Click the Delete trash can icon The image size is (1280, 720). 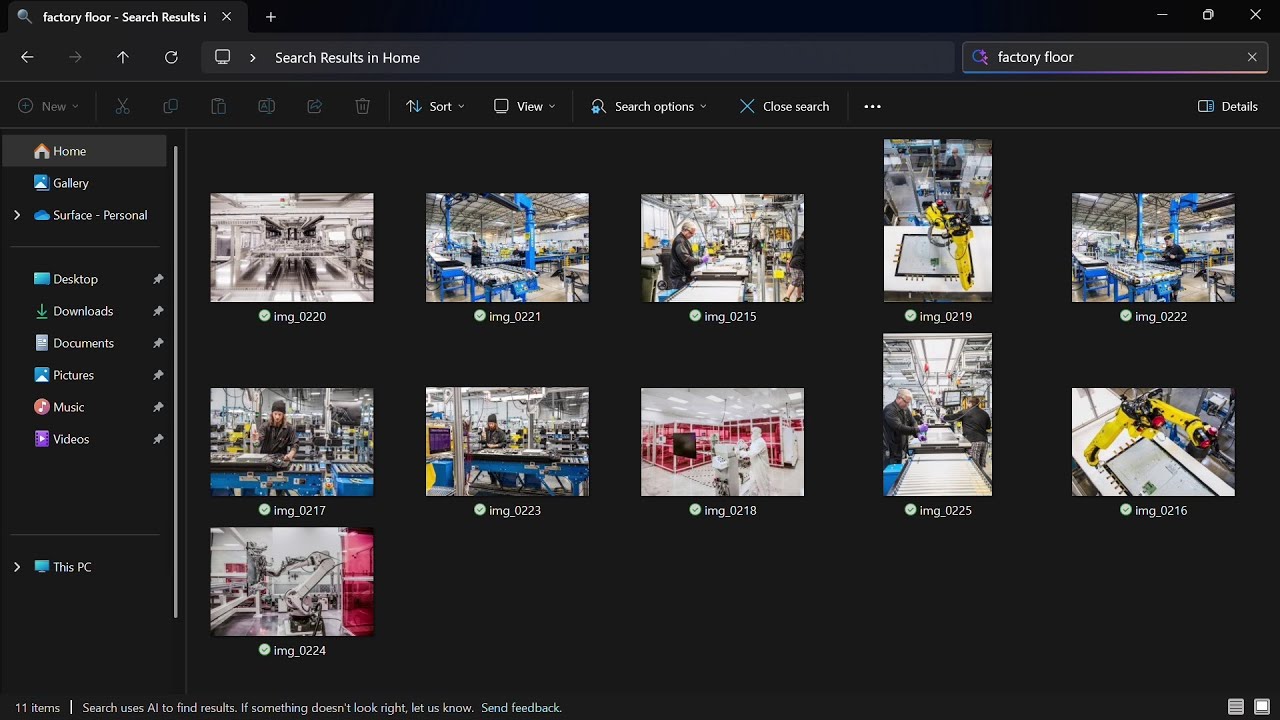363,106
